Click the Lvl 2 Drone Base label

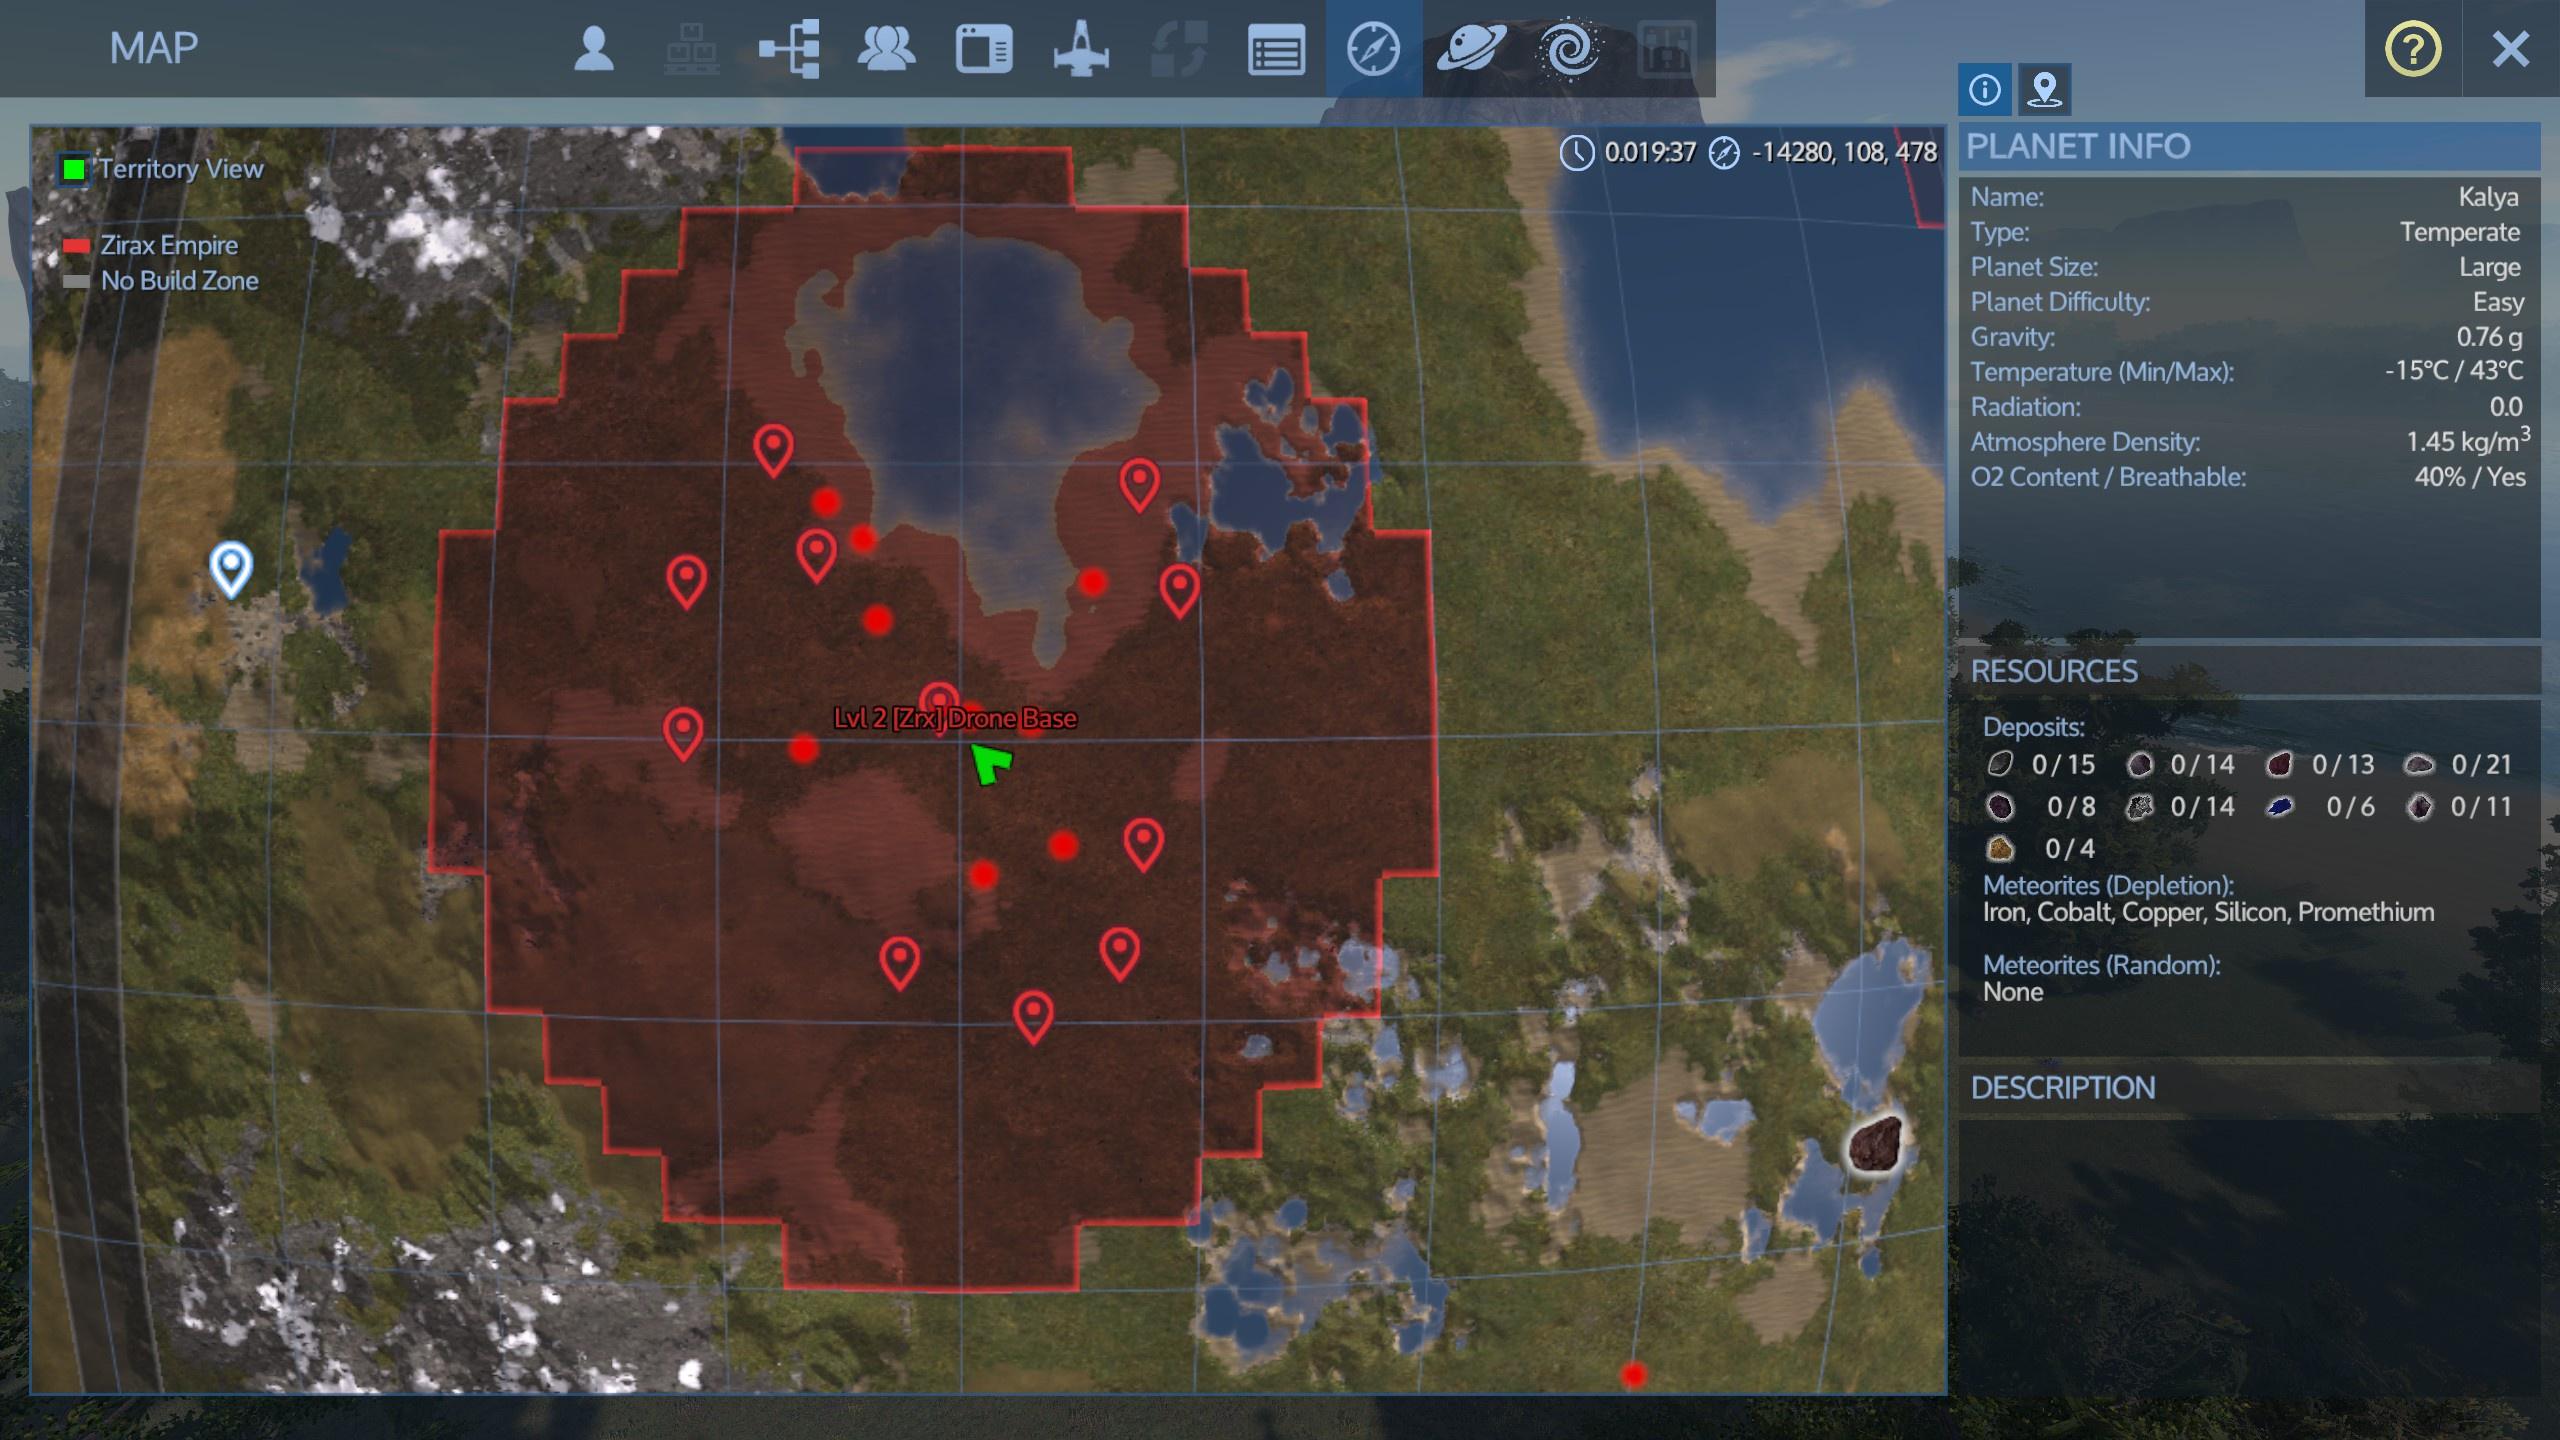coord(955,718)
